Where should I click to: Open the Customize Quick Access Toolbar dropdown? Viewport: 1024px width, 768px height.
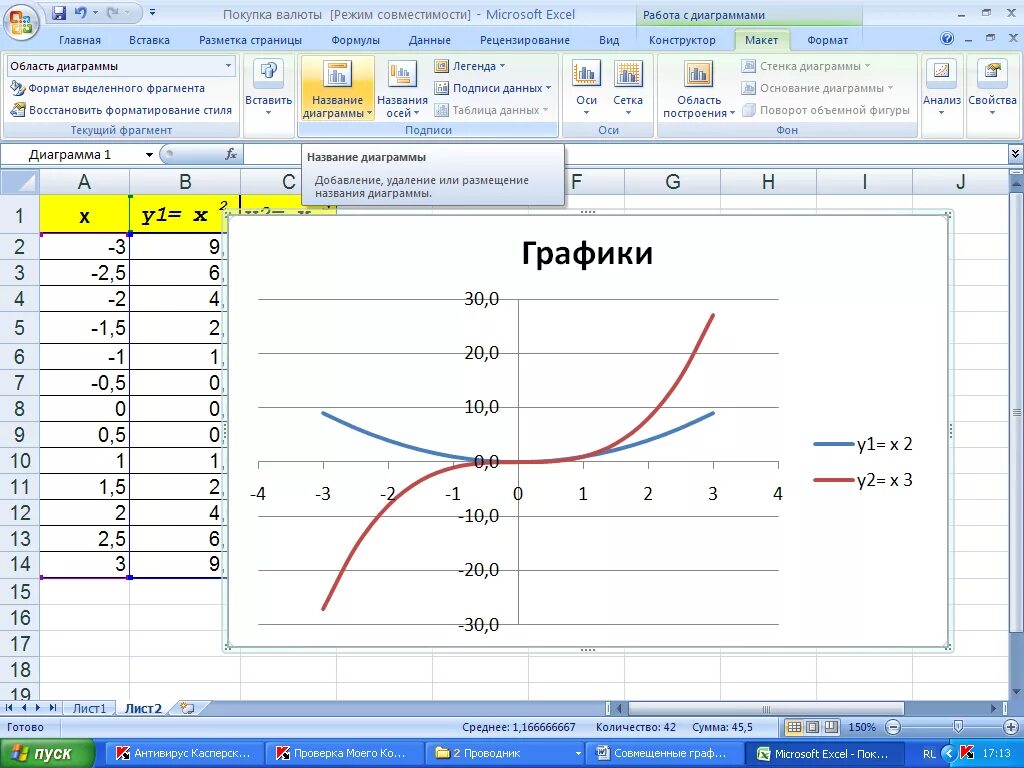[152, 13]
